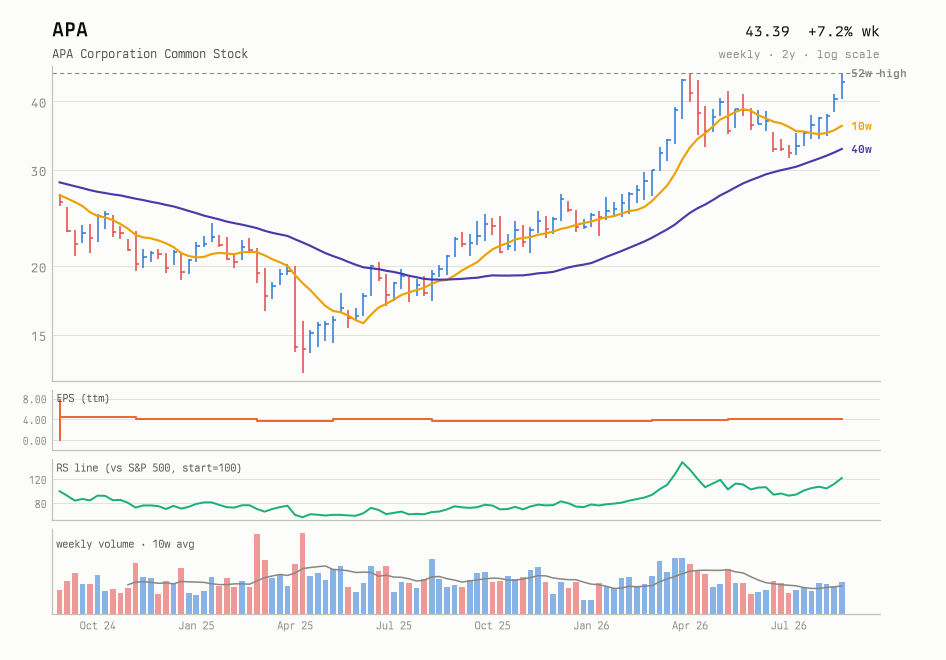Screen dimensions: 946x660
Task: Click the Jan 25 date axis label
Action: [x=196, y=626]
